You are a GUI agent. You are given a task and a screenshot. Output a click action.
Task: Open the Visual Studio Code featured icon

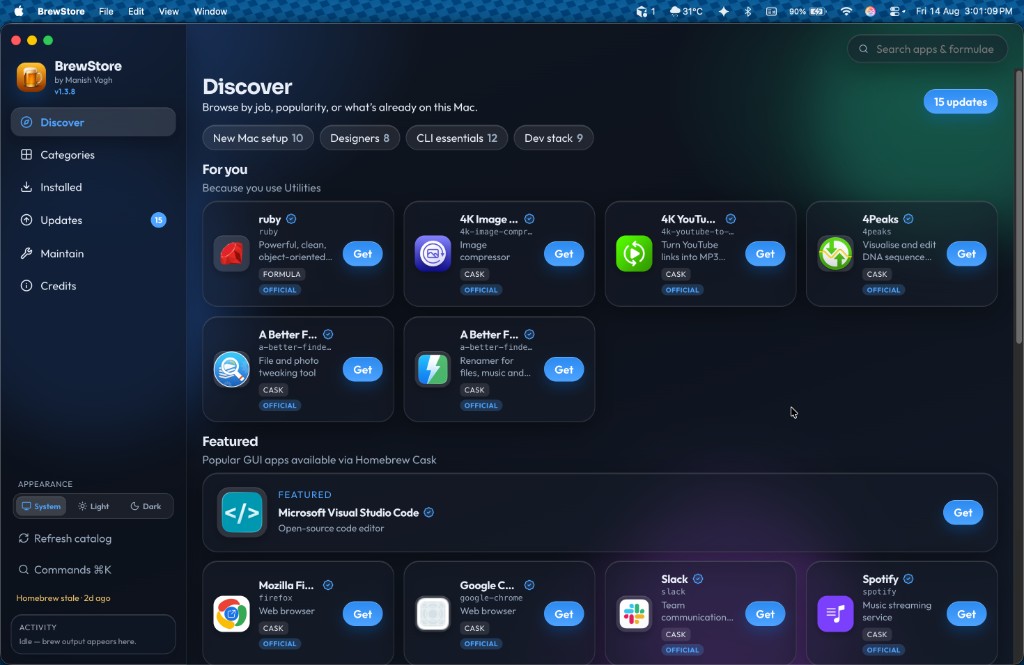(x=242, y=513)
